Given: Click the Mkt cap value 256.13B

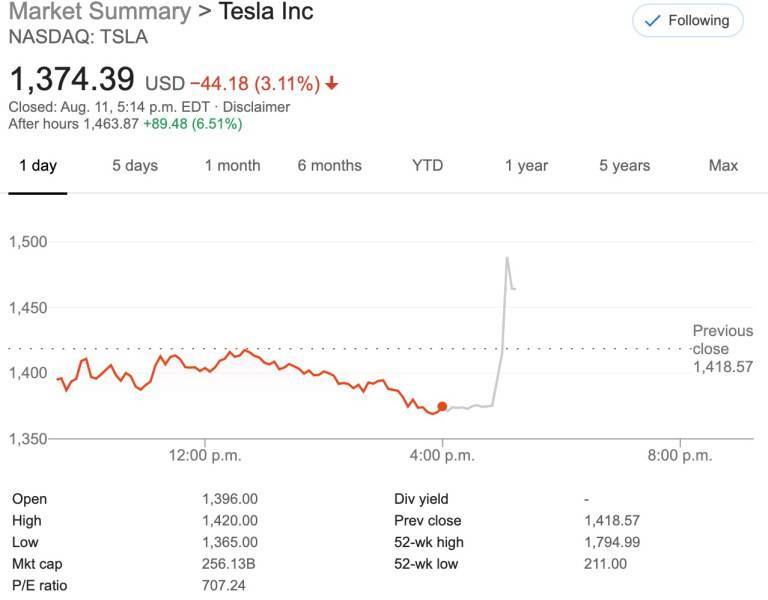Looking at the screenshot, I should pyautogui.click(x=229, y=563).
